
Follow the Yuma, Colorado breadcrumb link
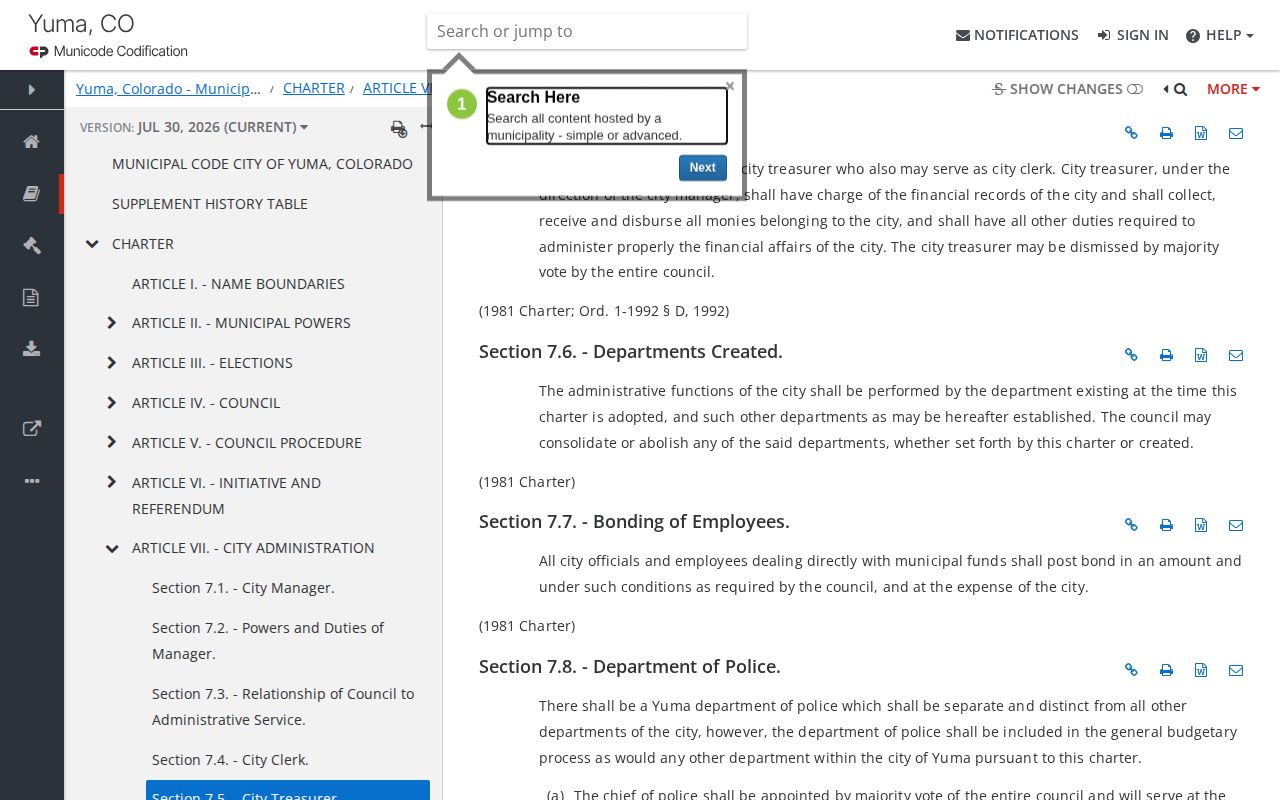point(168,89)
